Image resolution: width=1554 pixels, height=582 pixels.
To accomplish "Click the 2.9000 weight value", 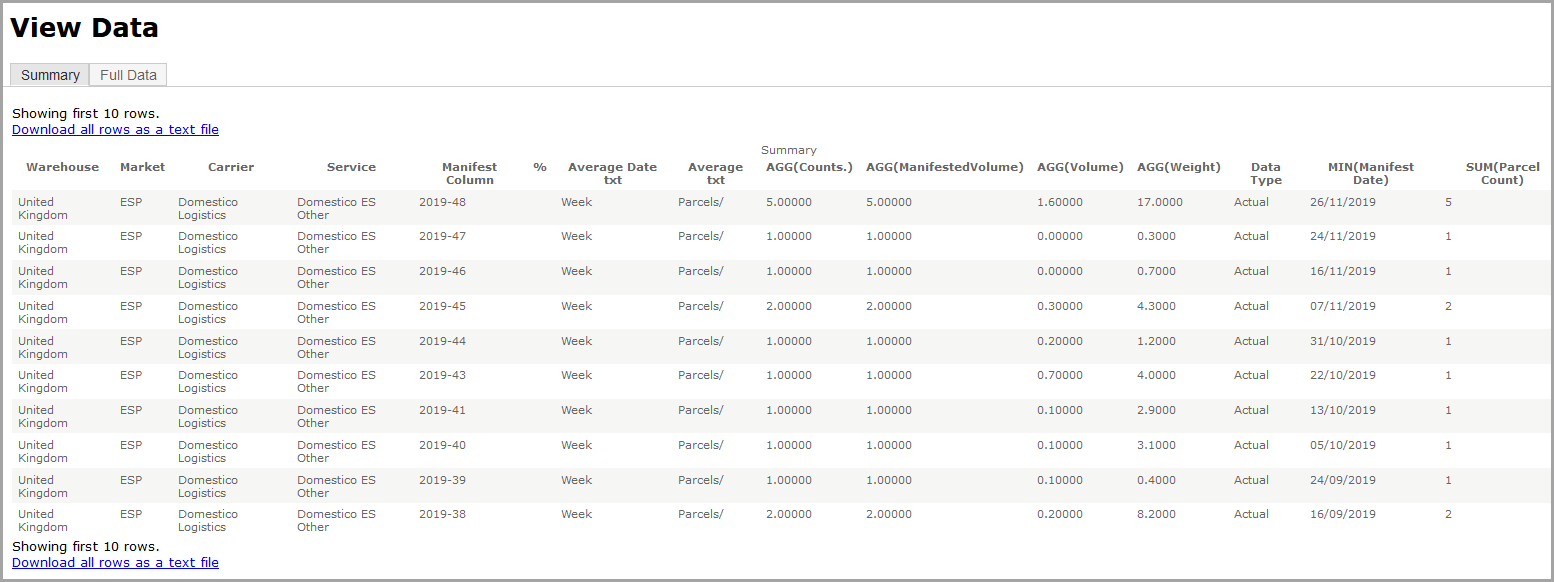I will pyautogui.click(x=1157, y=410).
